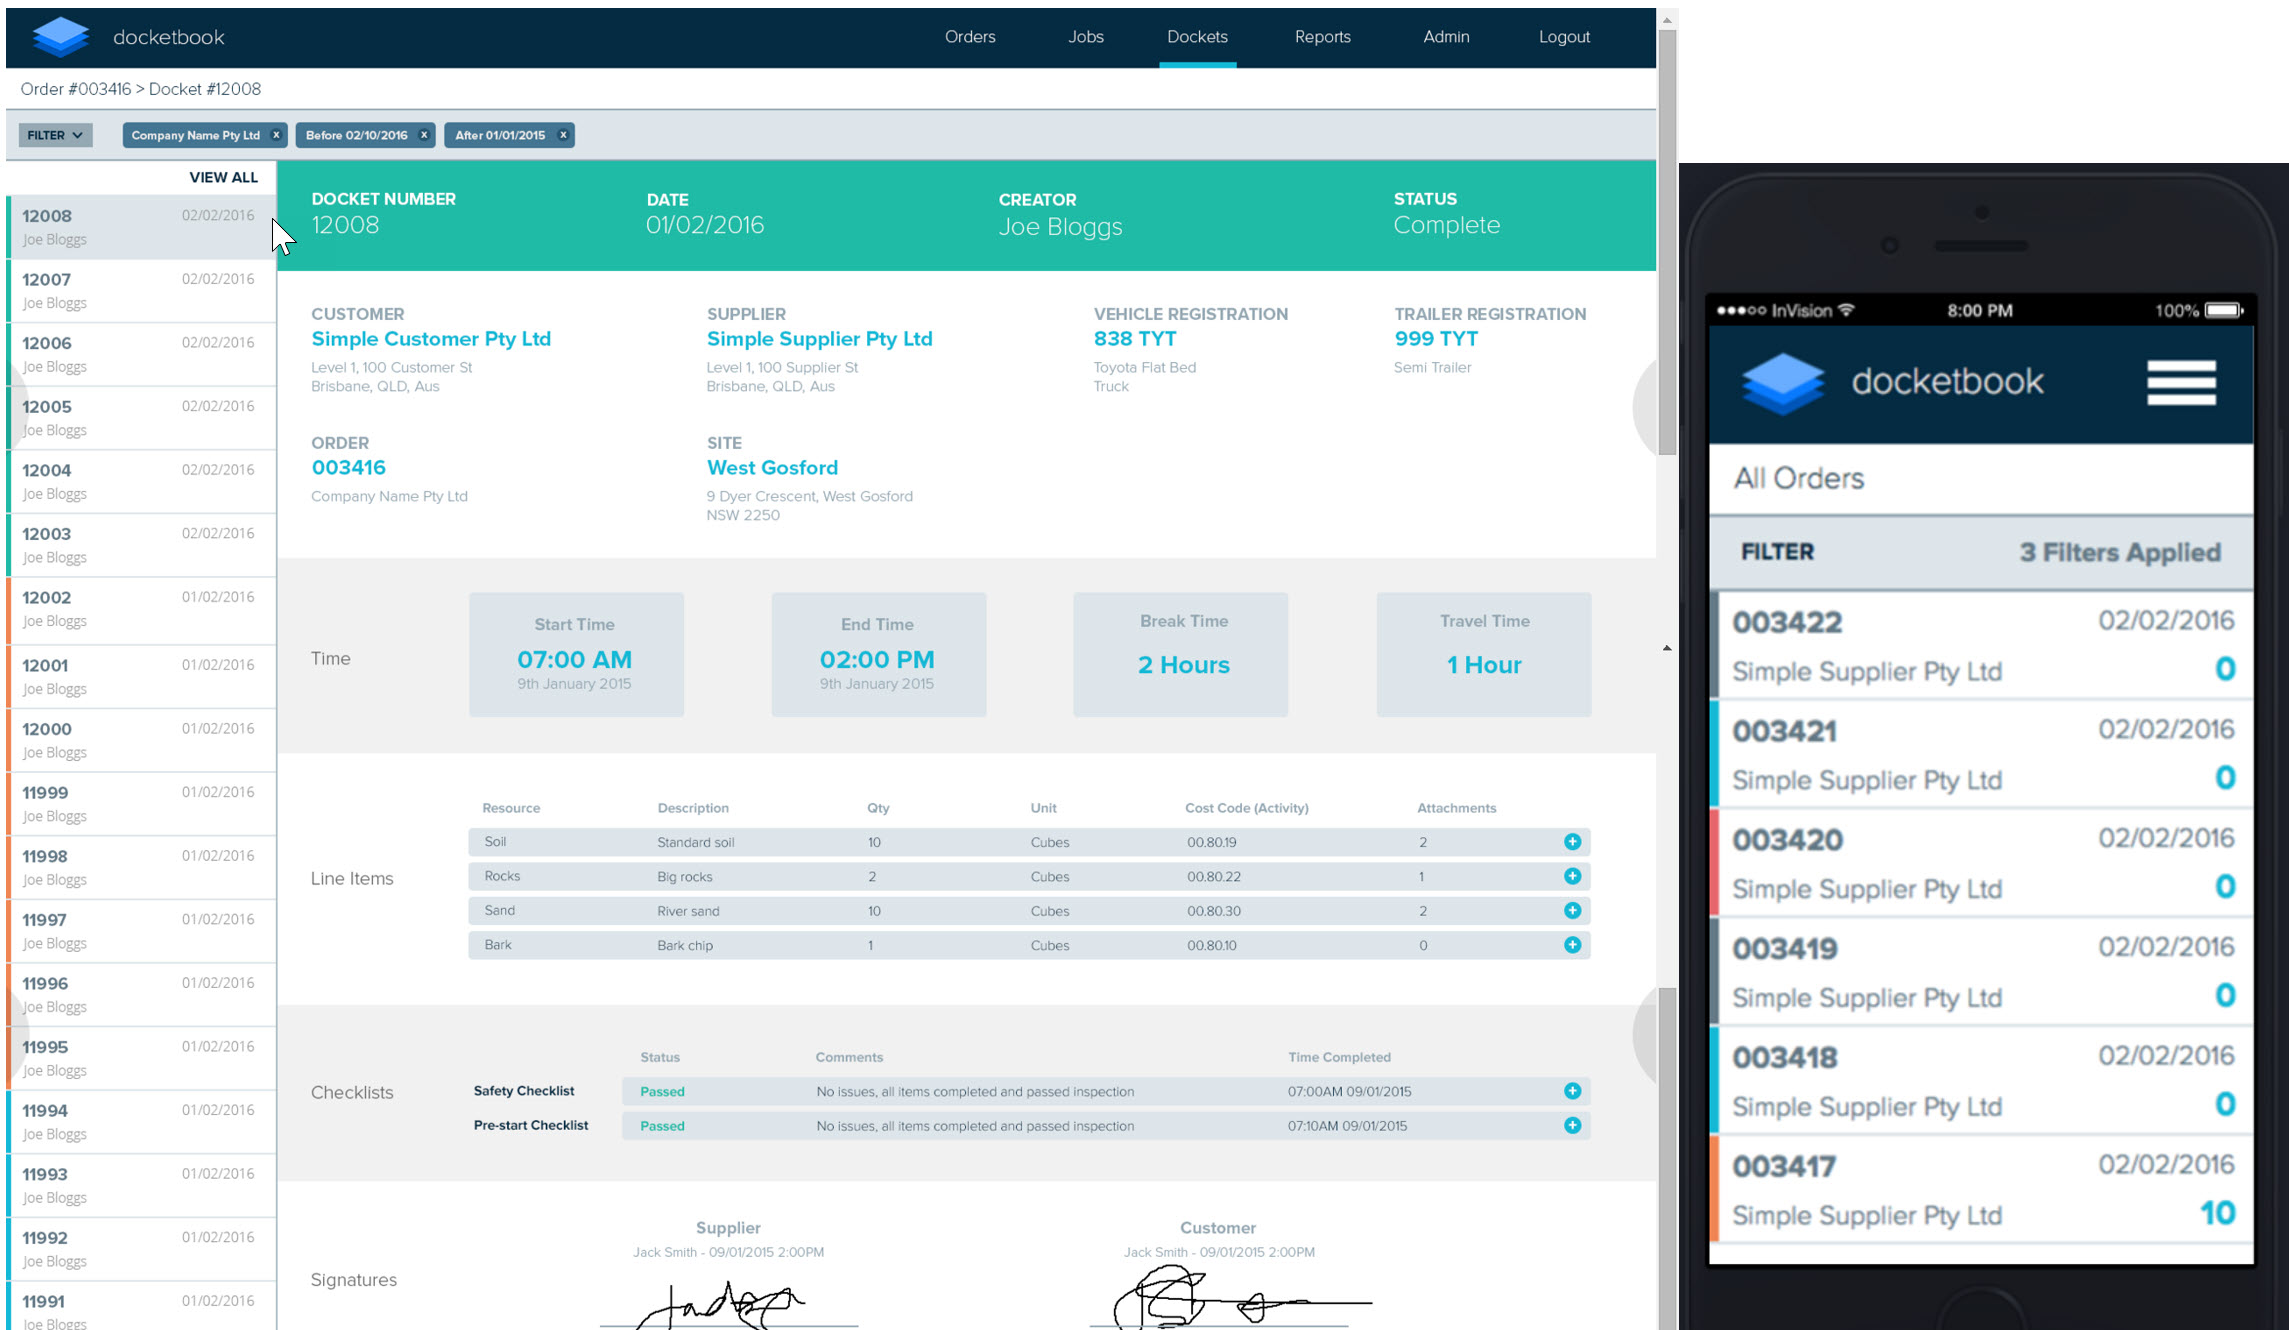Screen dimensions: 2289x1330
Task: Switch to the Reports tab
Action: [1322, 37]
